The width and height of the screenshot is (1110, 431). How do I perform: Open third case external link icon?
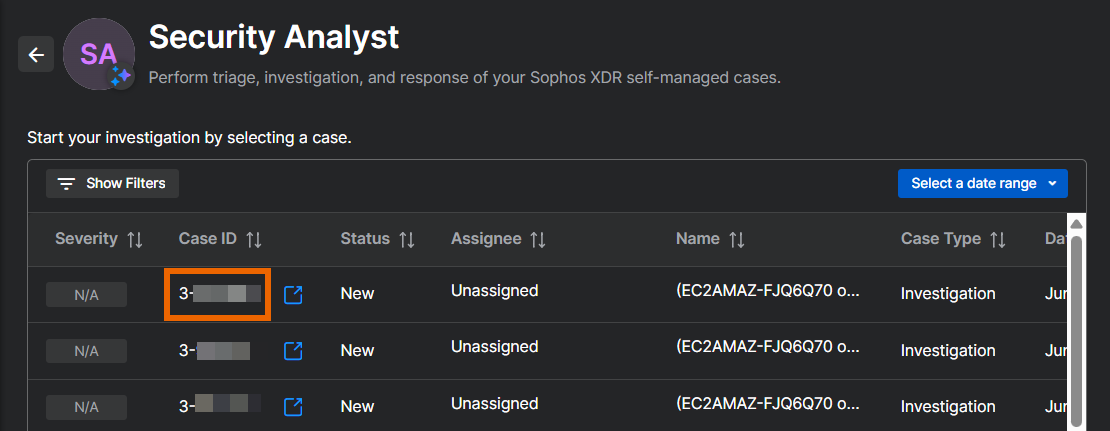pos(293,407)
